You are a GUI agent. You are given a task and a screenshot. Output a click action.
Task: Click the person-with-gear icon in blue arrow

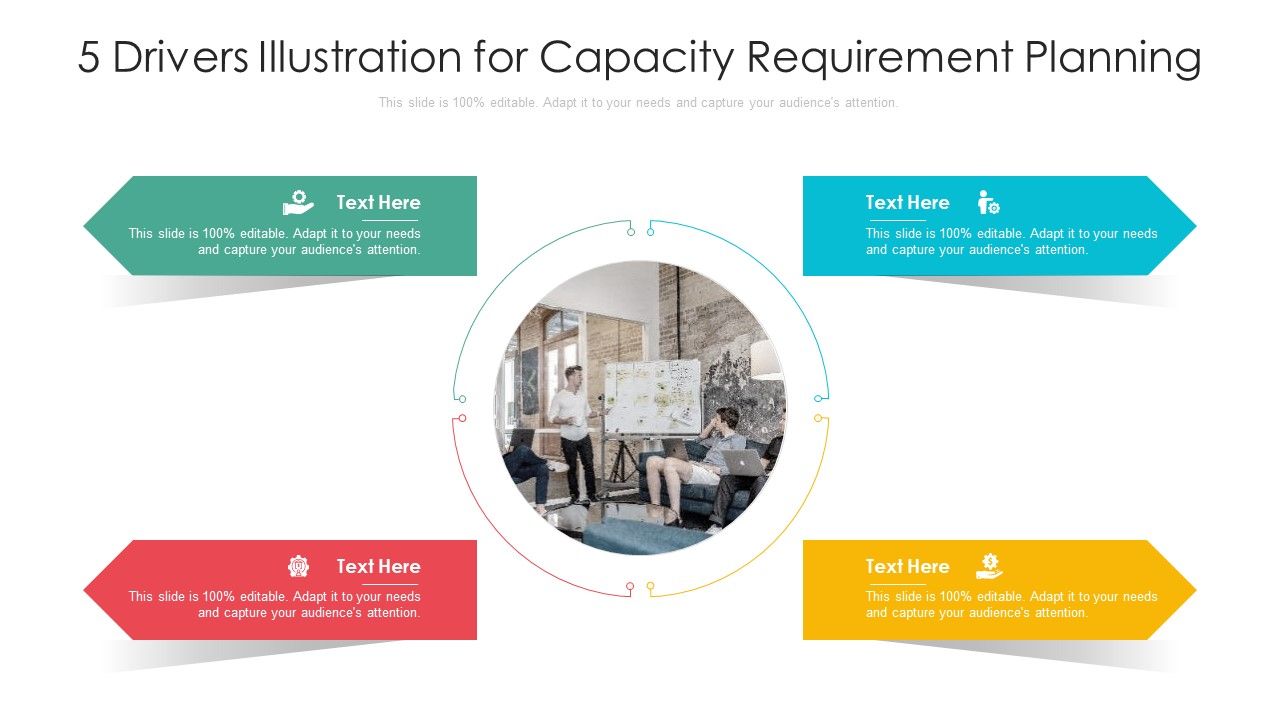(988, 202)
